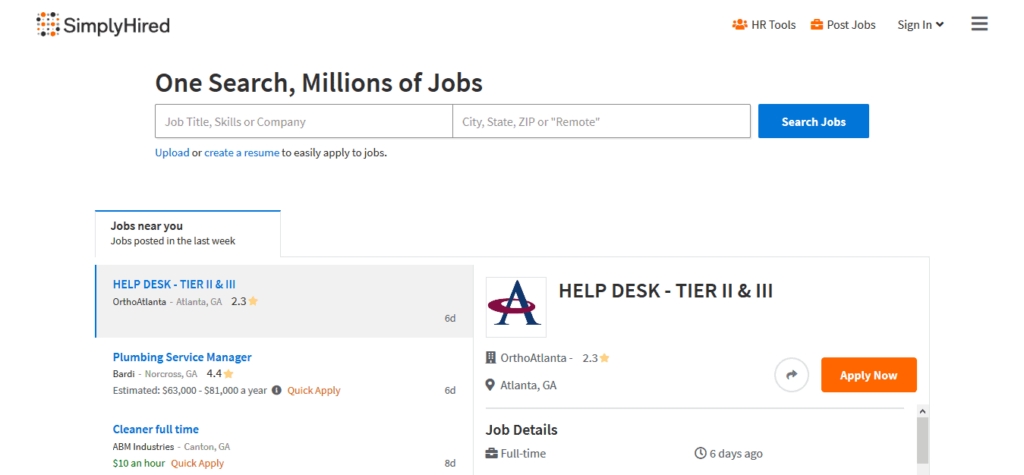Click the location pin icon by Atlanta, GA
Screen dimensions: 1024x475
tap(491, 385)
